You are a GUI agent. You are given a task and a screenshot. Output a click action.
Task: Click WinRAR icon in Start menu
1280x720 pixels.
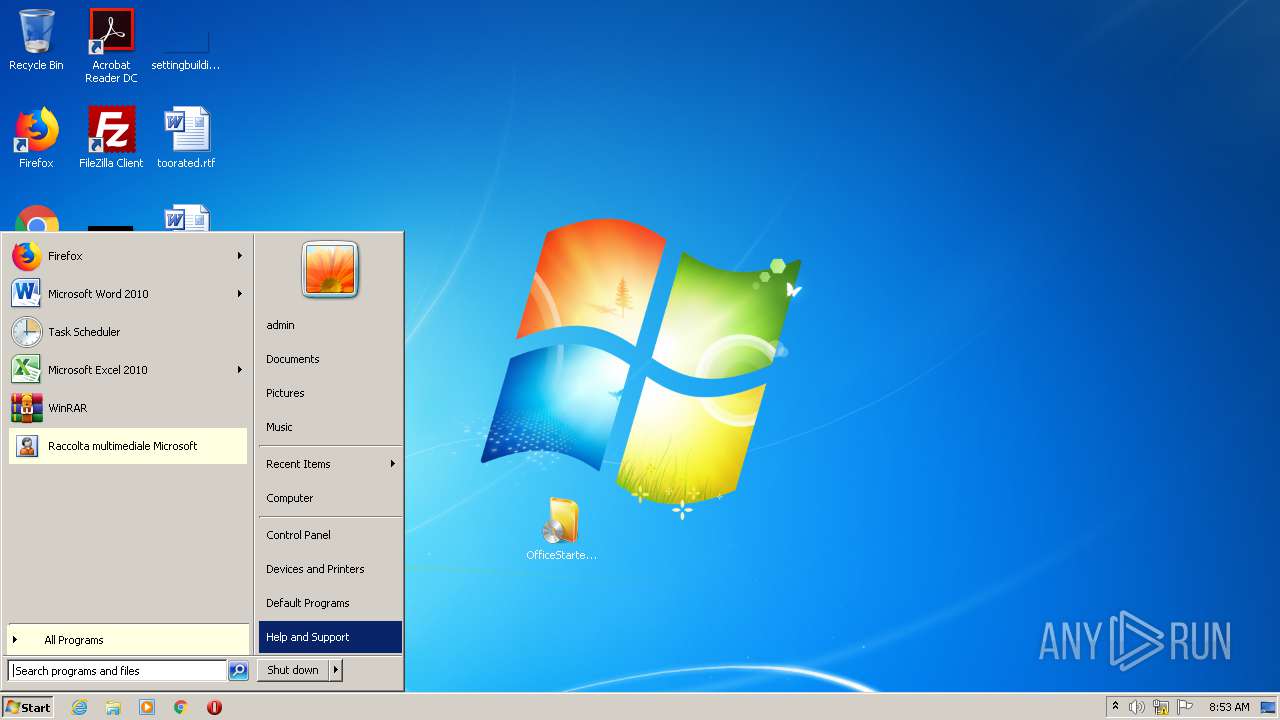click(x=27, y=408)
